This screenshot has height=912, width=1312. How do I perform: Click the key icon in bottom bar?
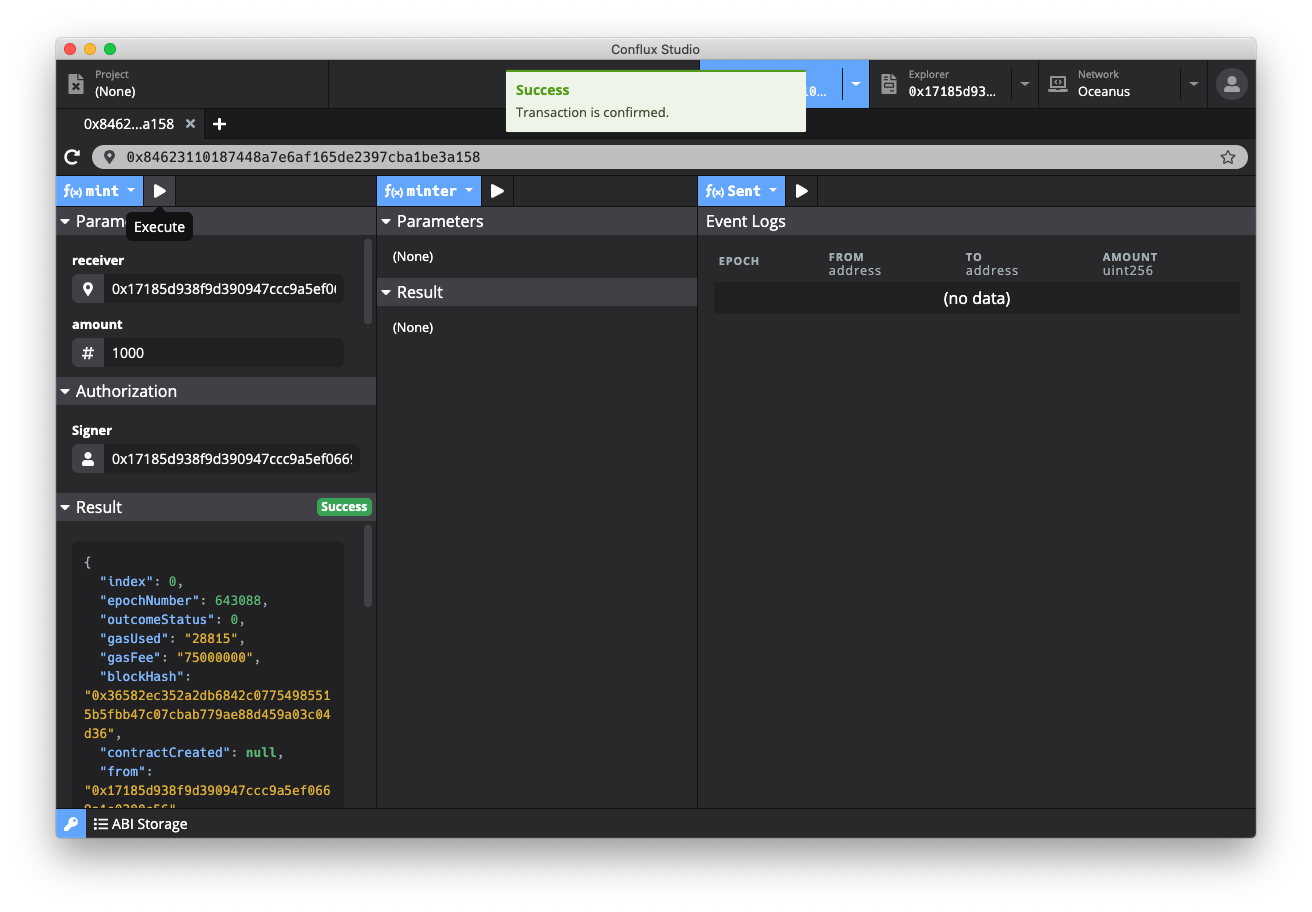point(71,824)
